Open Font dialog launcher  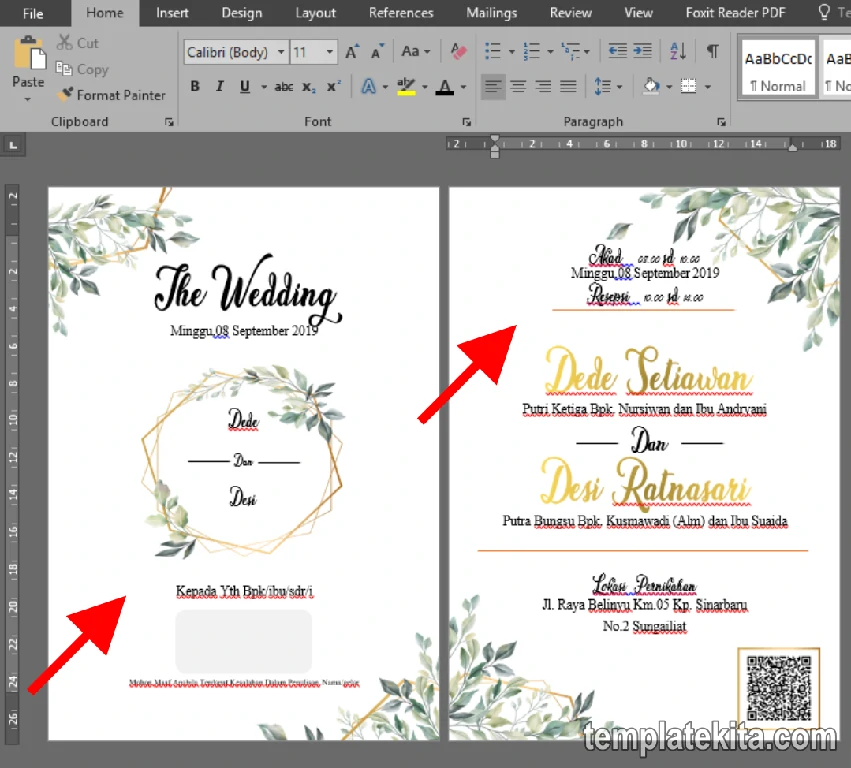(466, 122)
